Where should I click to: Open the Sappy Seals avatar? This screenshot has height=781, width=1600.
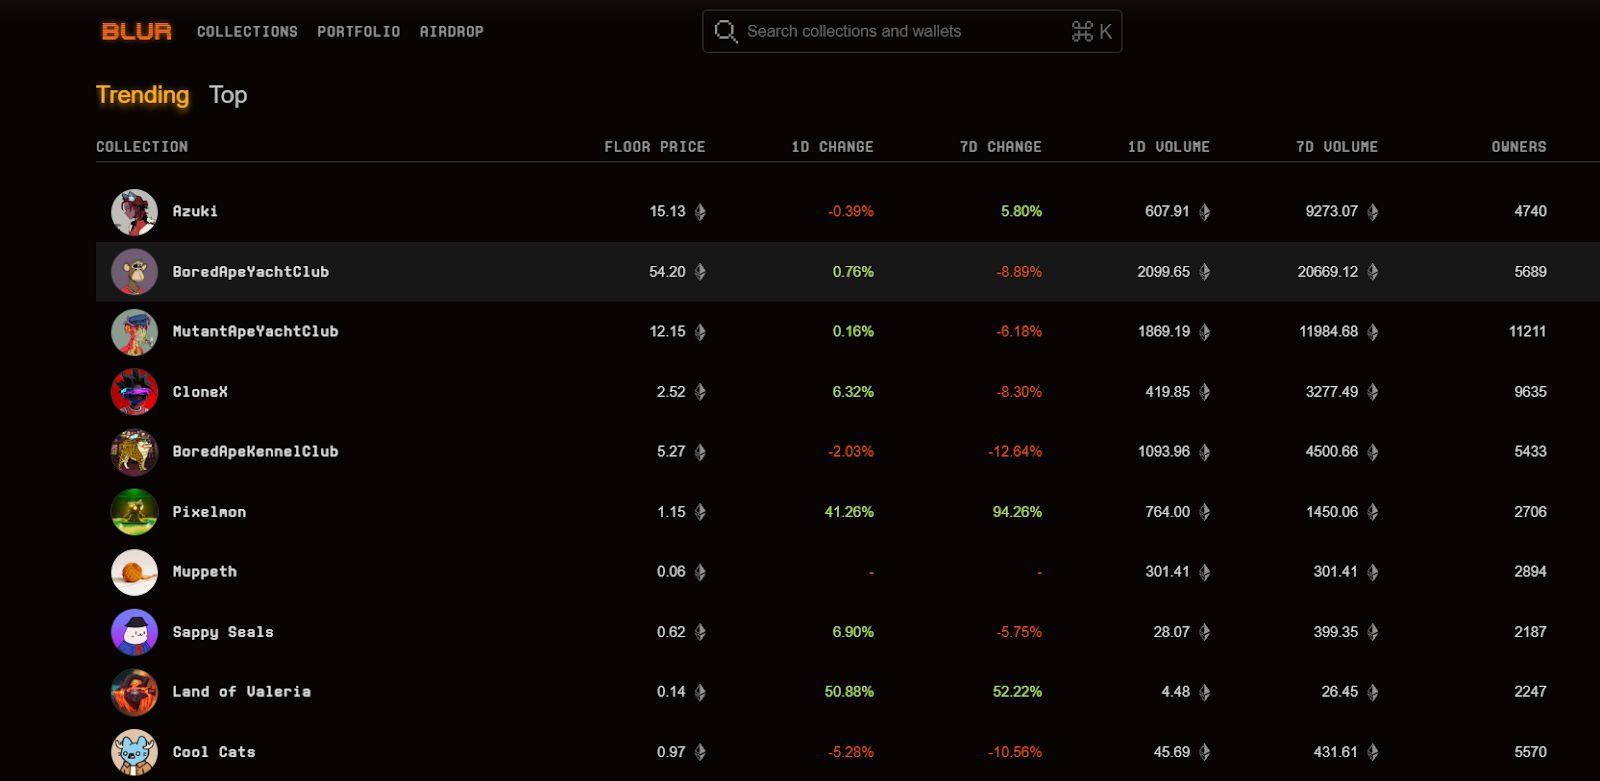pos(134,632)
